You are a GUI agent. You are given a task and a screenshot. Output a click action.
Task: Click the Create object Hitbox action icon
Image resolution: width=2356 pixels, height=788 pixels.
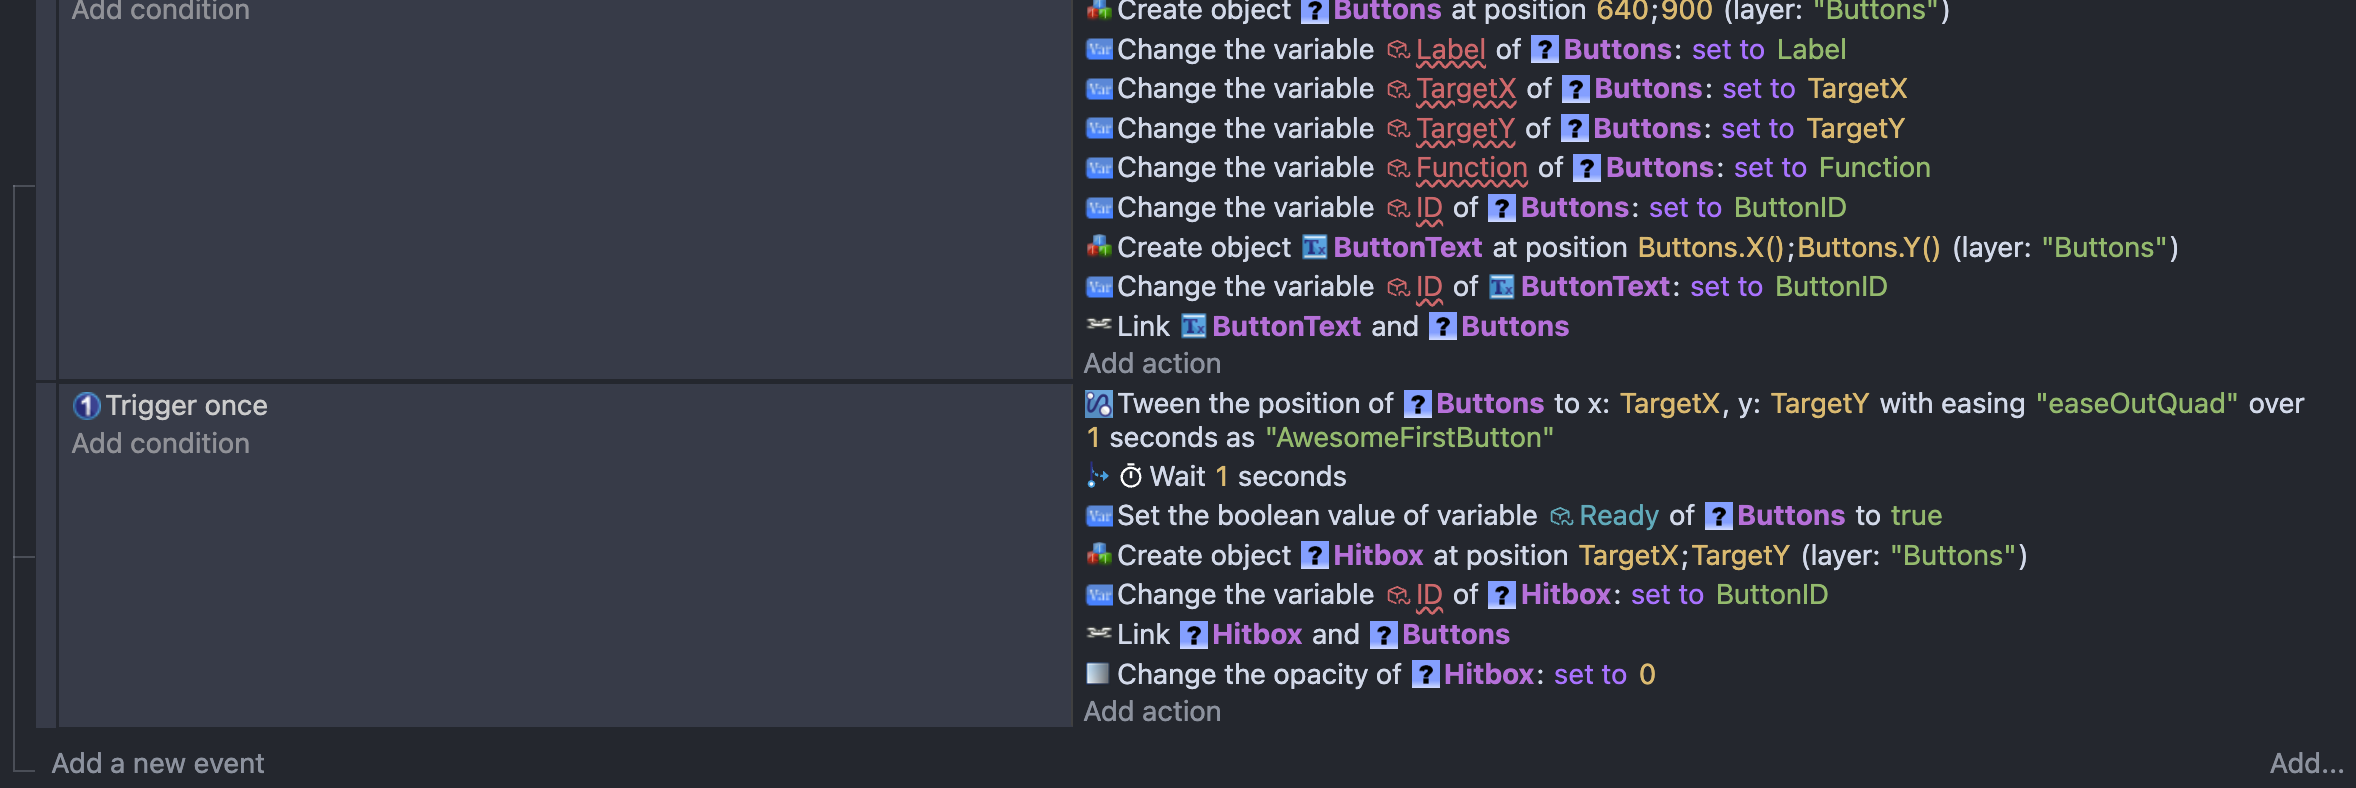[1099, 555]
